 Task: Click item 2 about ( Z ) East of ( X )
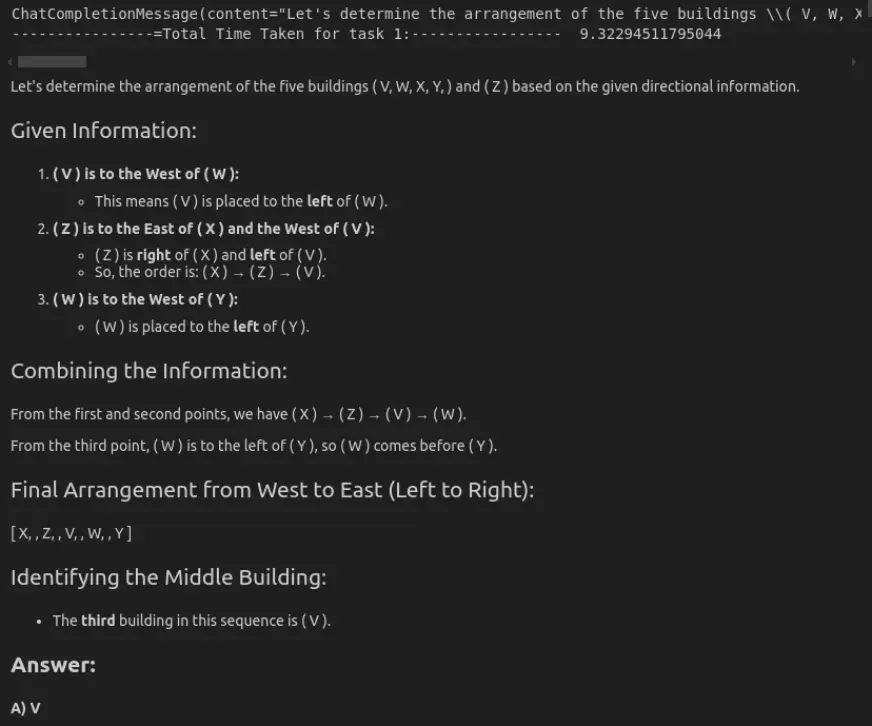point(213,229)
